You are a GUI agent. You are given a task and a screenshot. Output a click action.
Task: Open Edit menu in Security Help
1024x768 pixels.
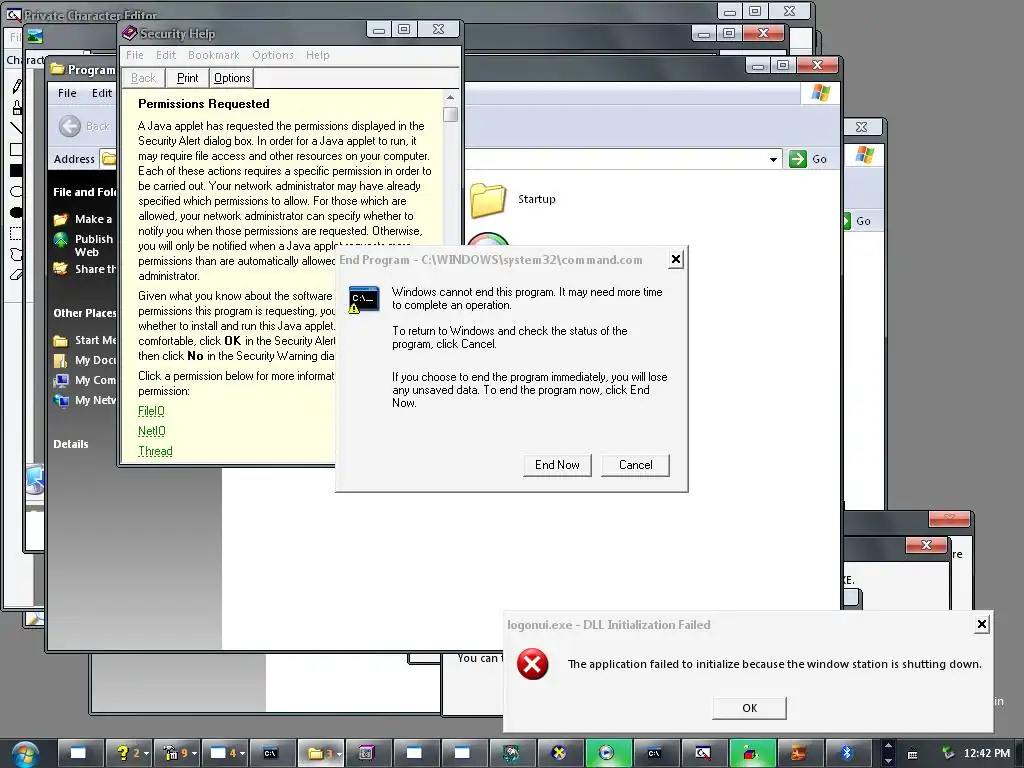[166, 55]
